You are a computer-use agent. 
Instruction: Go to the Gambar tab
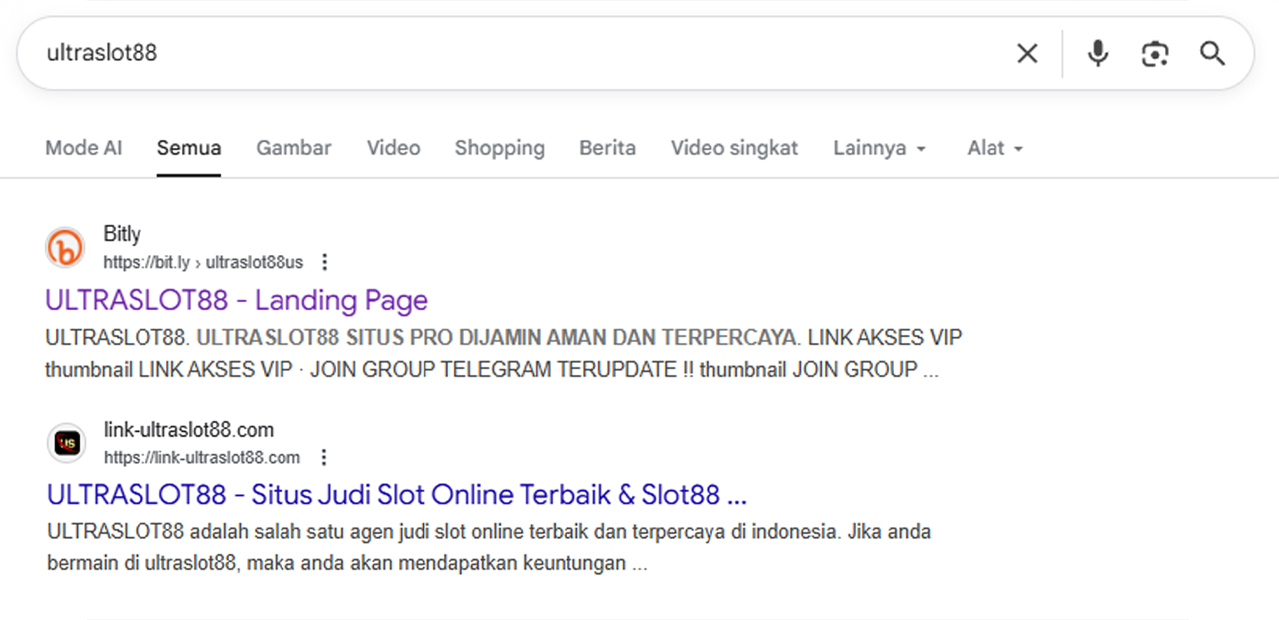pyautogui.click(x=294, y=148)
